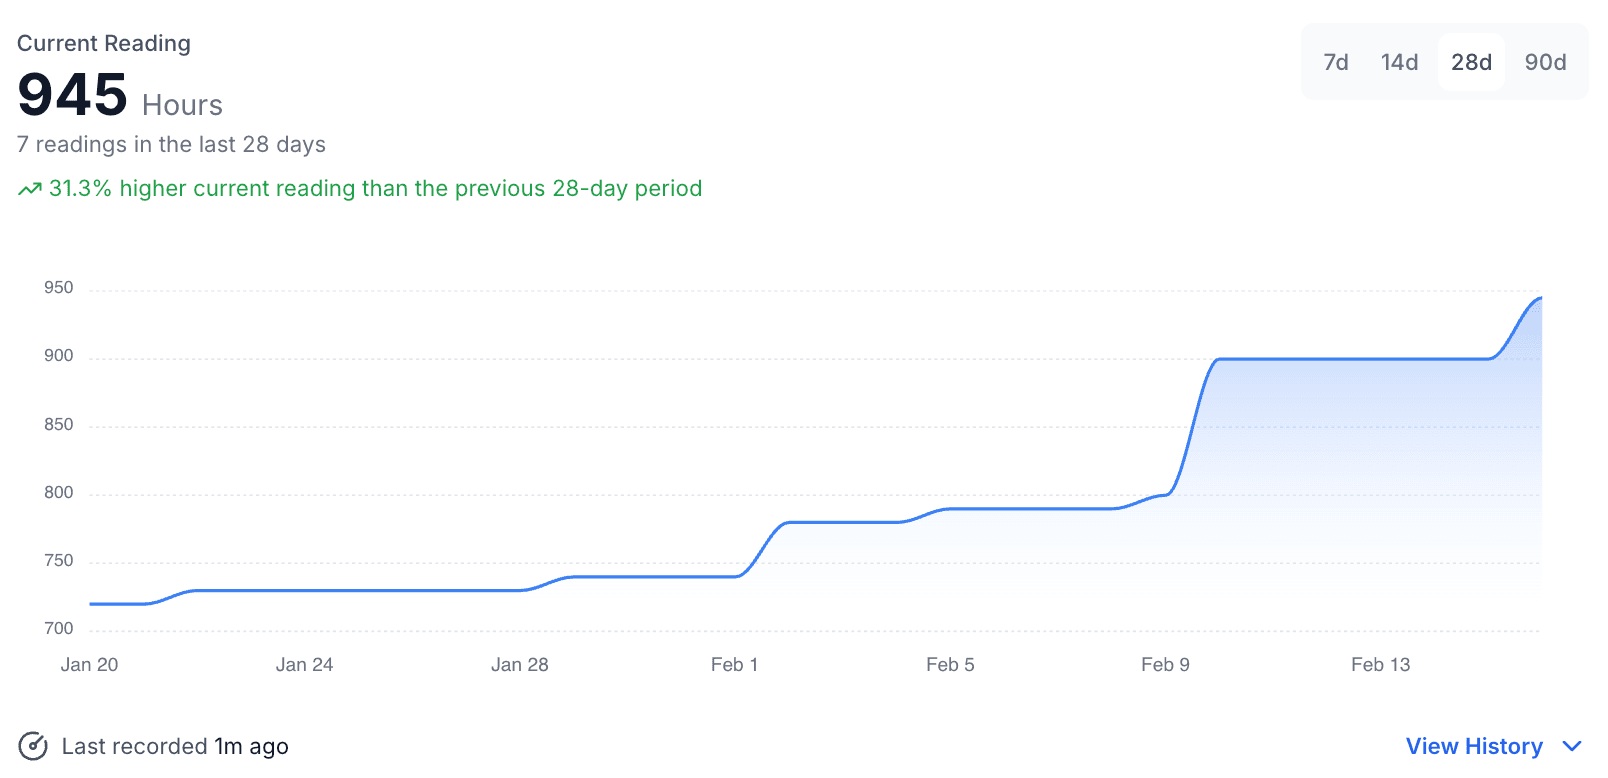1608x778 pixels.
Task: Click the Hours unit label
Action: click(182, 105)
